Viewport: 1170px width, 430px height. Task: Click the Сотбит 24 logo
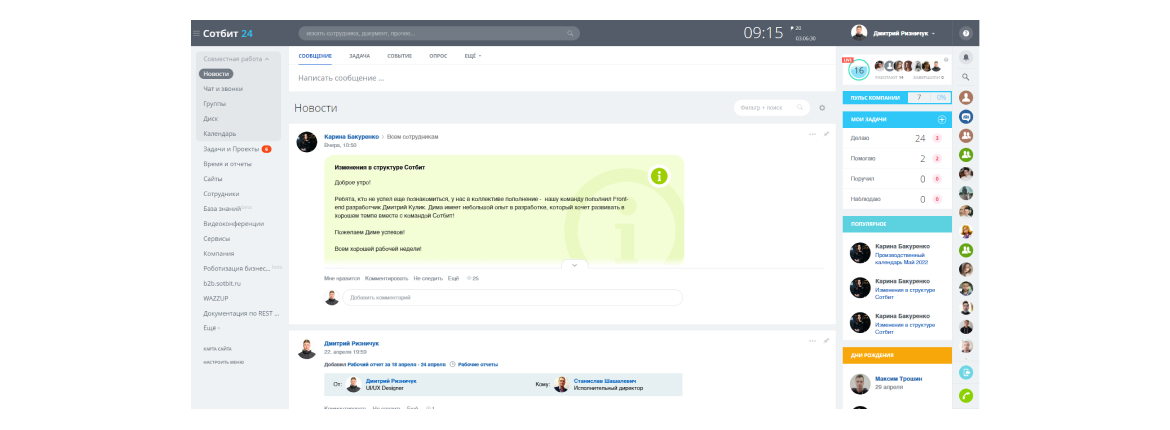pyautogui.click(x=228, y=34)
